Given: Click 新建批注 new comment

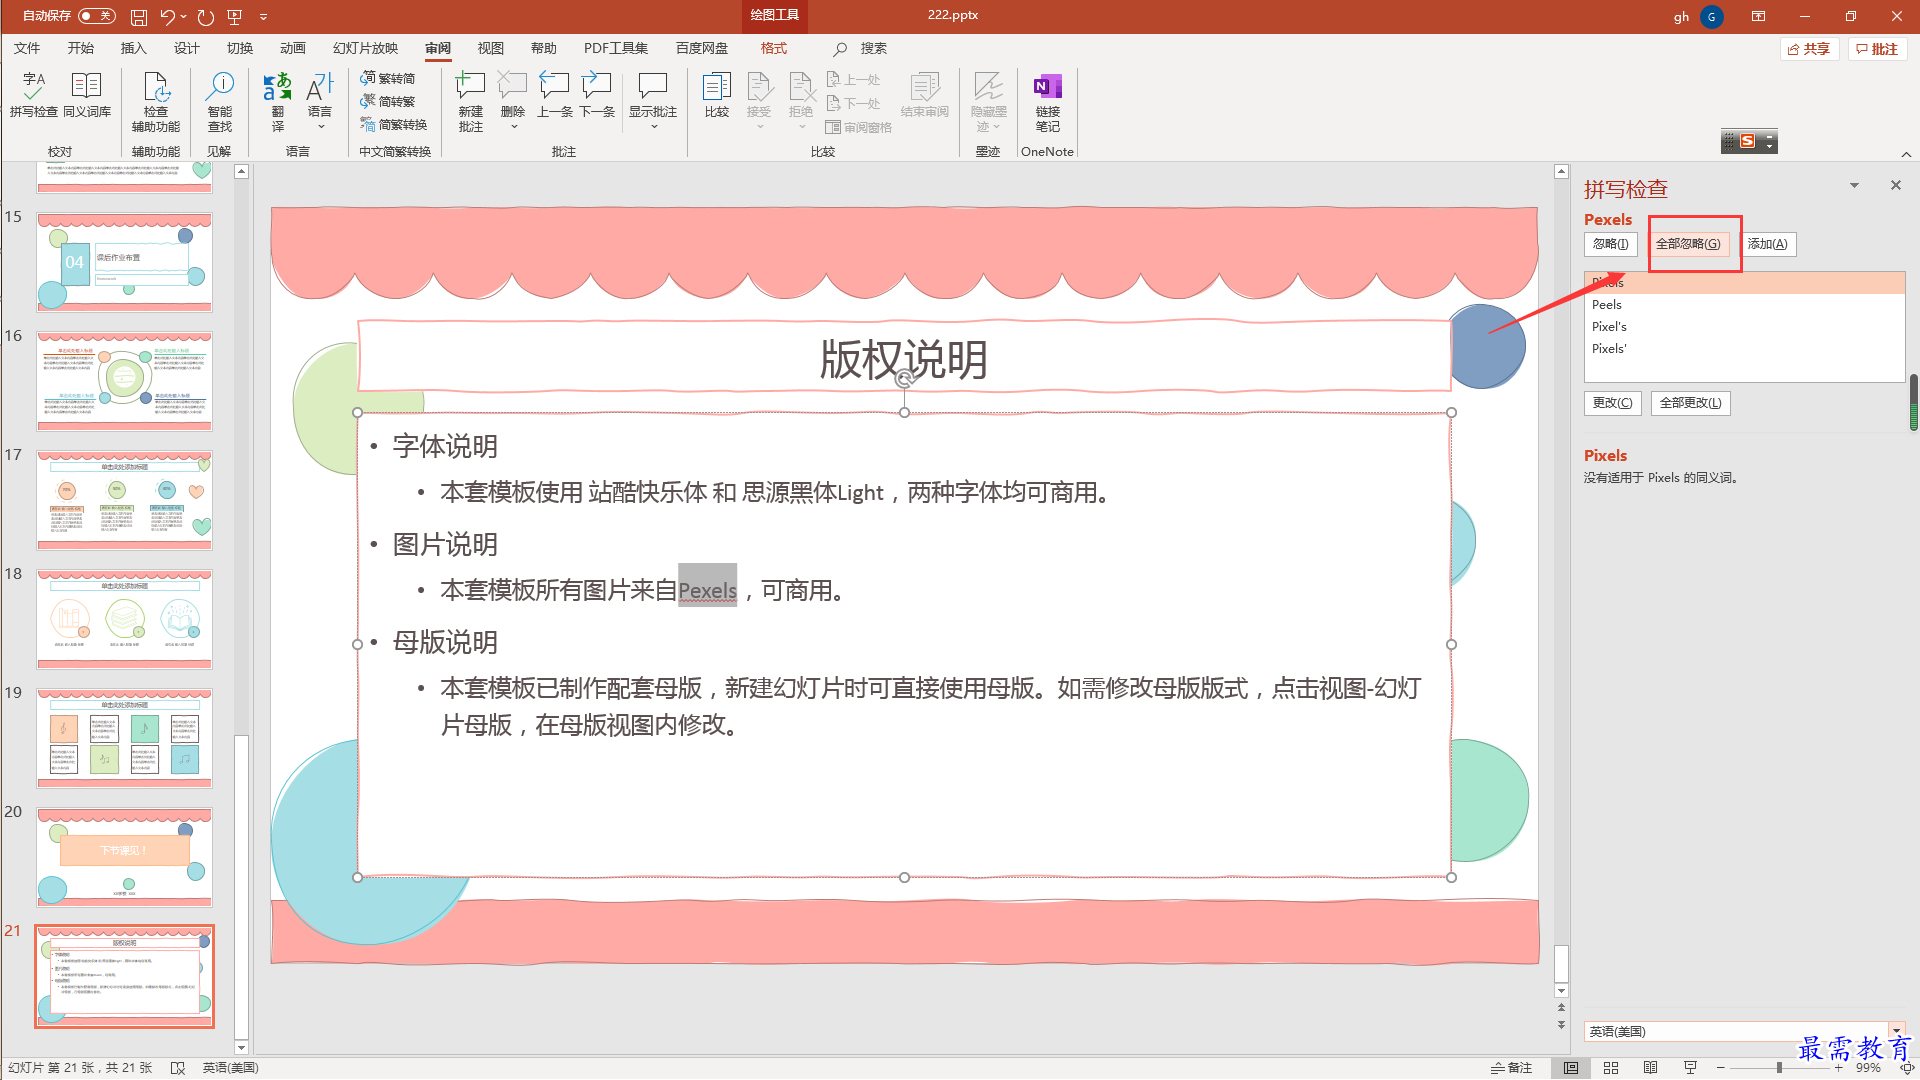Looking at the screenshot, I should (x=471, y=102).
